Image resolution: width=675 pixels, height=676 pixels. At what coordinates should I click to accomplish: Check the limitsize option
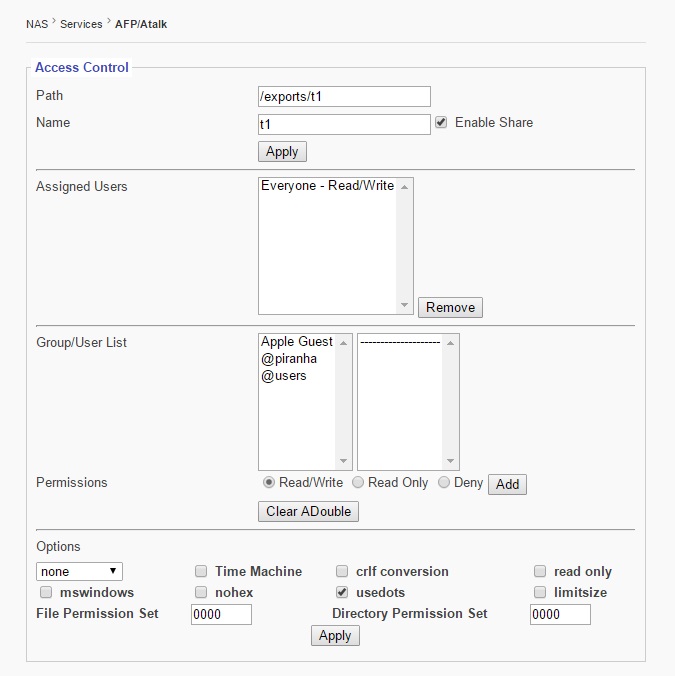[x=540, y=593]
